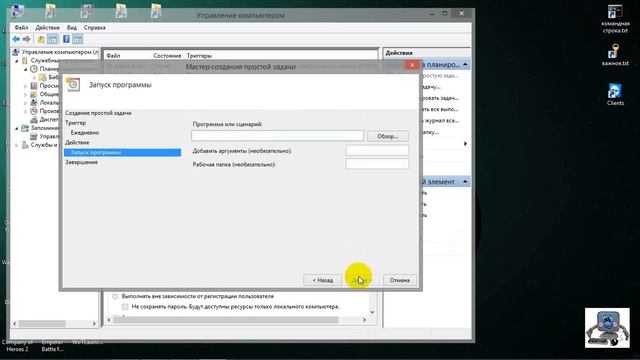640x360 pixels.
Task: Click the Служебные программы tools icon in tree
Action: tap(25, 60)
